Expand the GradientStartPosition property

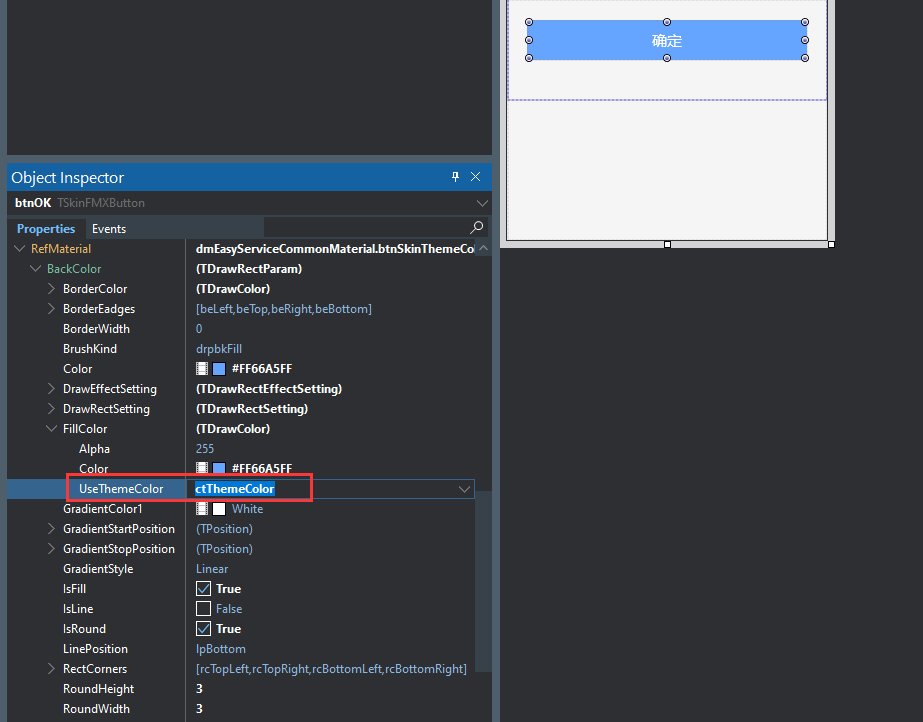[51, 528]
